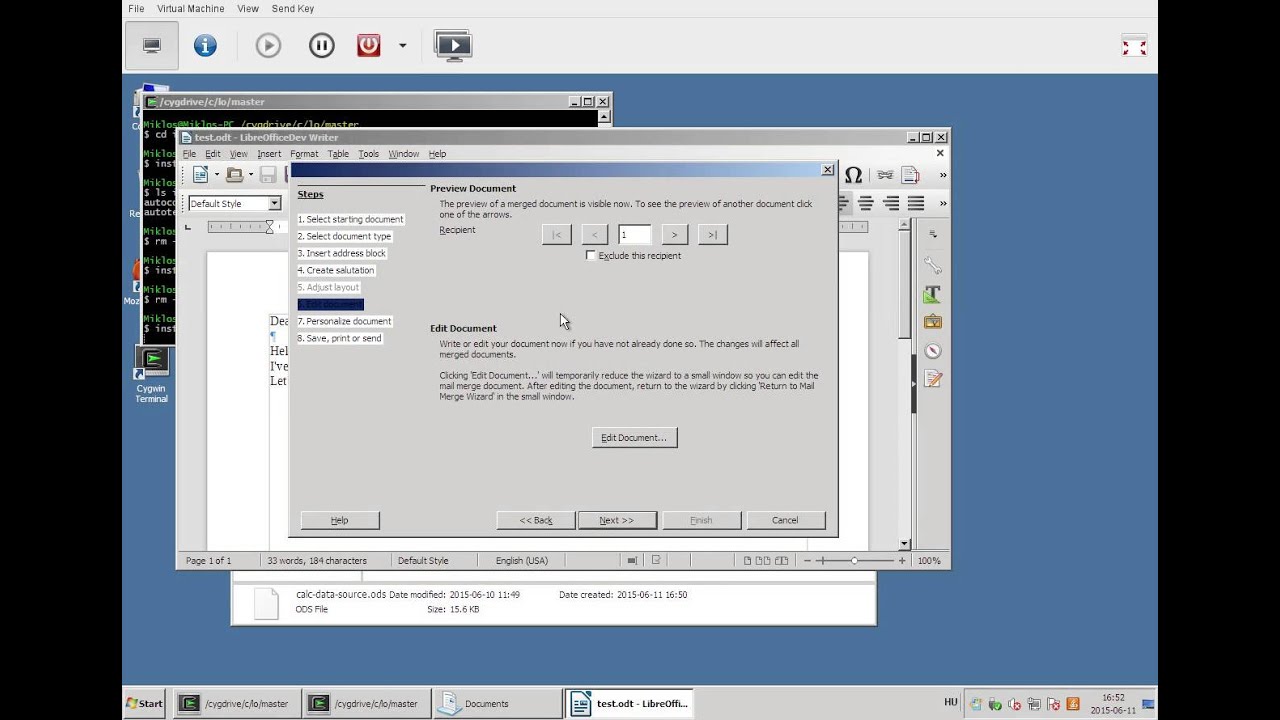Jump to last recipient with >| button
The height and width of the screenshot is (720, 1280).
coord(712,235)
